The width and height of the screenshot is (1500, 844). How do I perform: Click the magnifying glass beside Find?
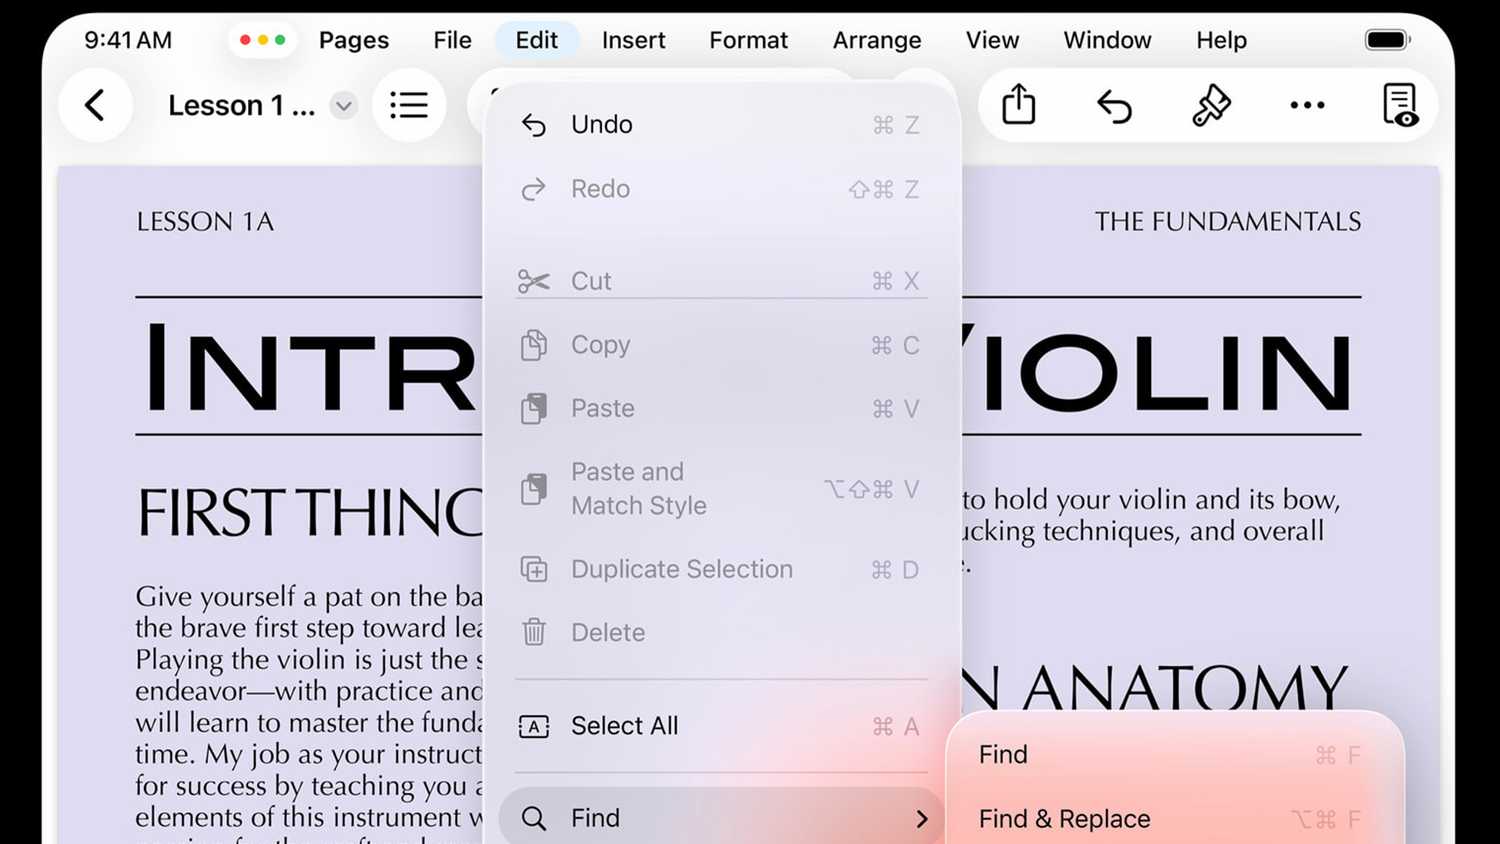pyautogui.click(x=532, y=818)
